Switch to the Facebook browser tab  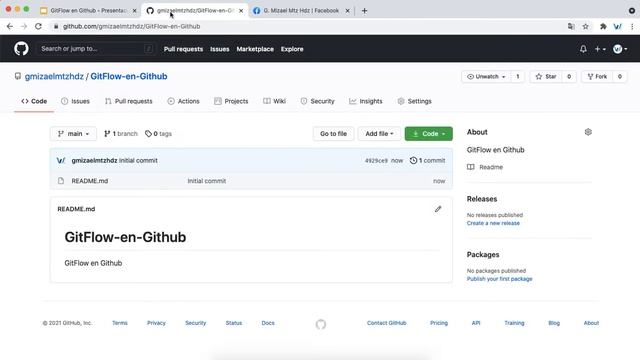[301, 11]
